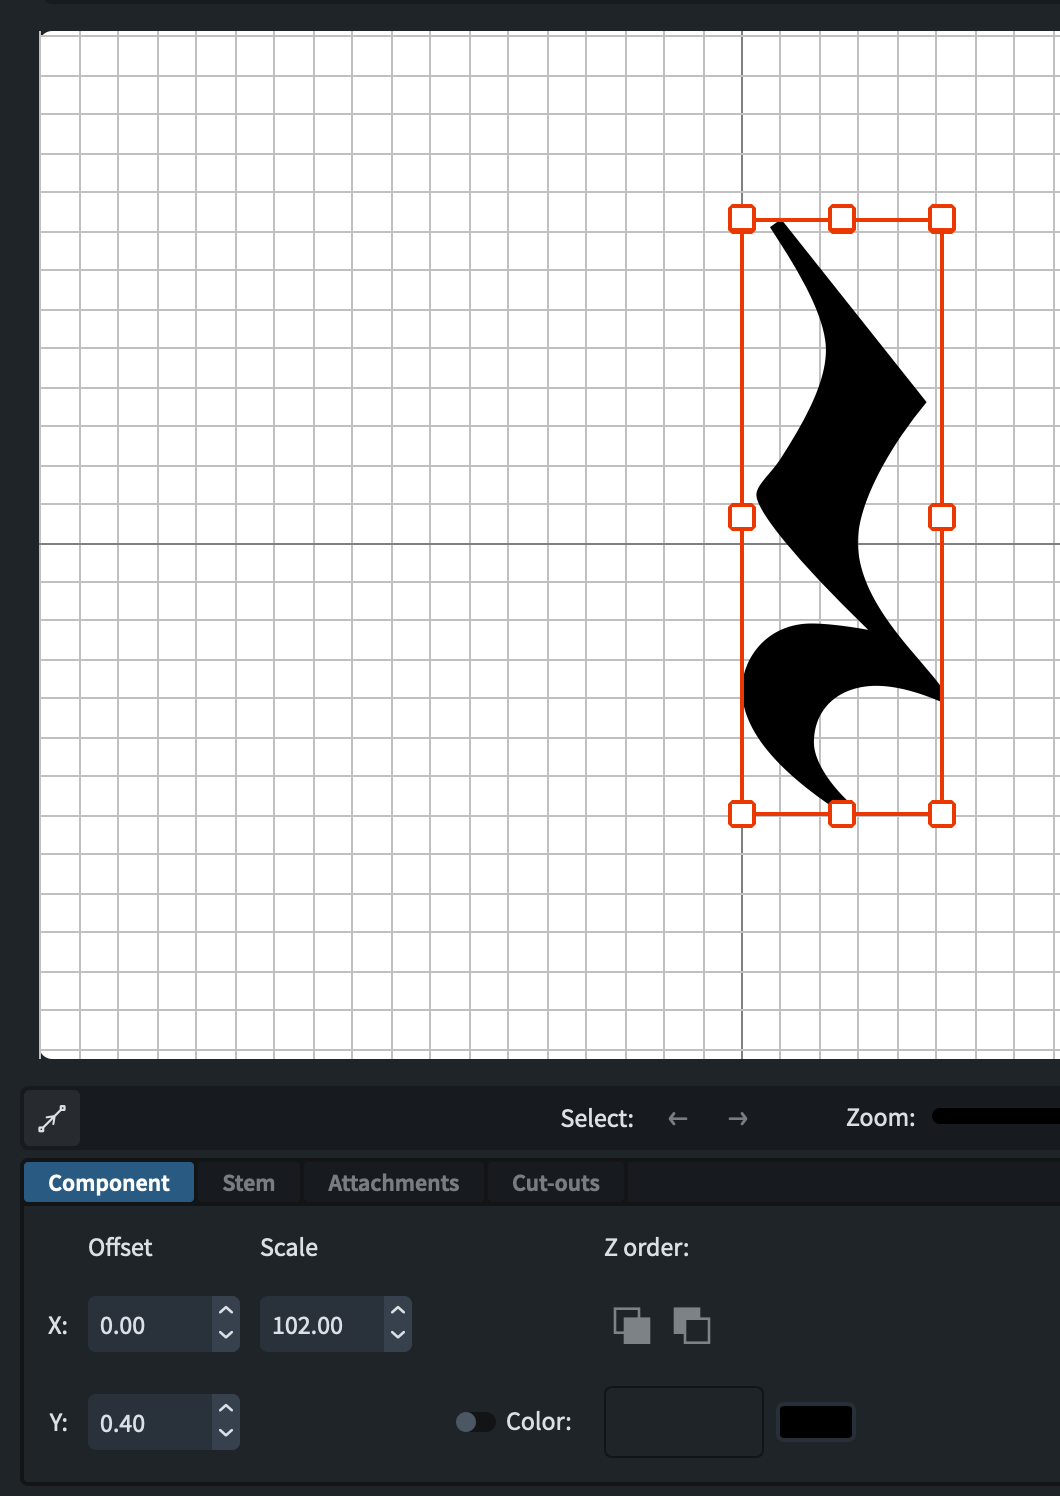Click the bring to front Z order icon
This screenshot has width=1060, height=1496.
click(632, 1325)
